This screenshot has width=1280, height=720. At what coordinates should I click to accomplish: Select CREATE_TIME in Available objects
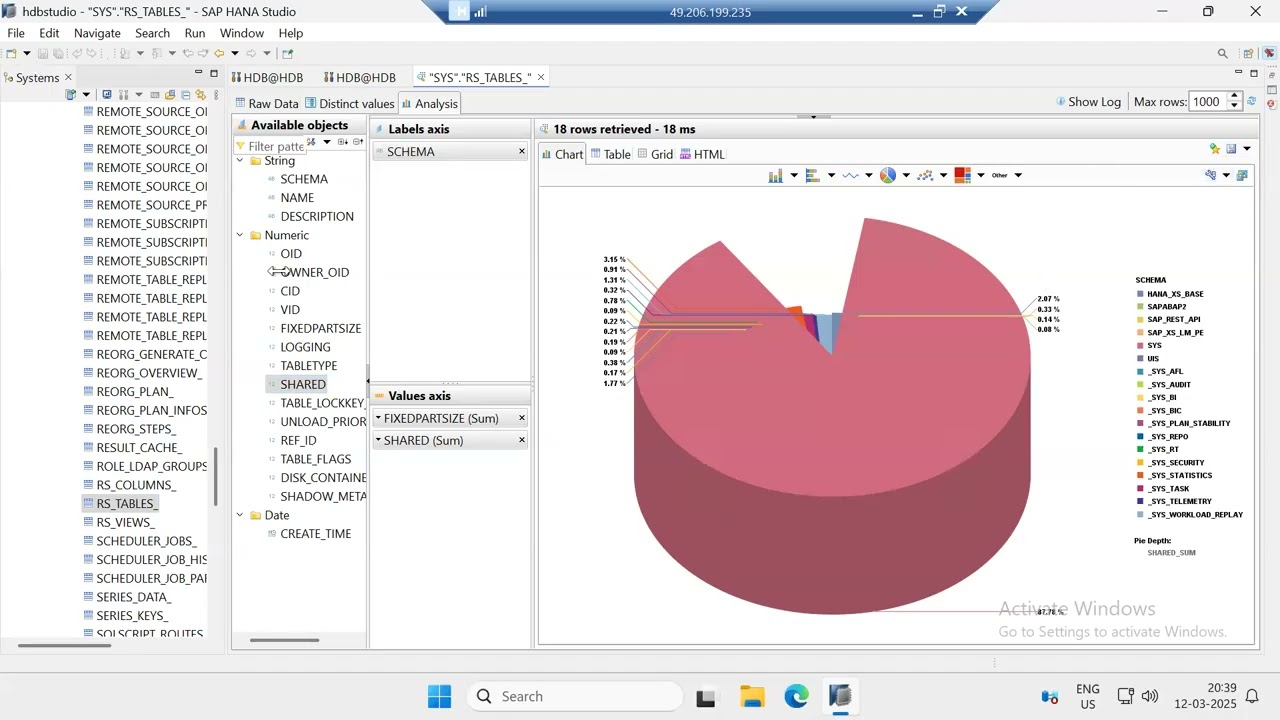(316, 534)
